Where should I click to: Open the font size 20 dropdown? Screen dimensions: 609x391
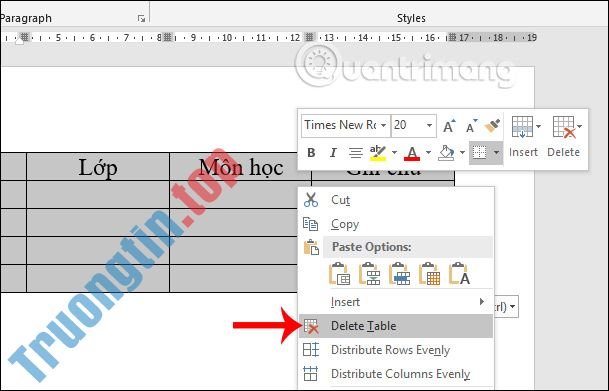pos(429,125)
